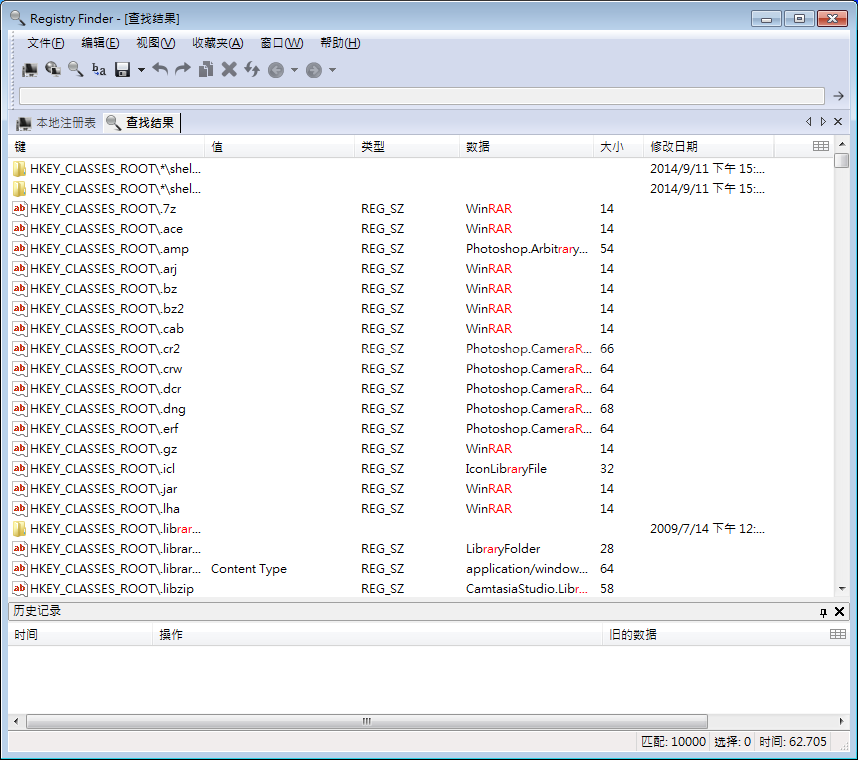
Task: Switch to the 本地注册表 tab
Action: (56, 123)
